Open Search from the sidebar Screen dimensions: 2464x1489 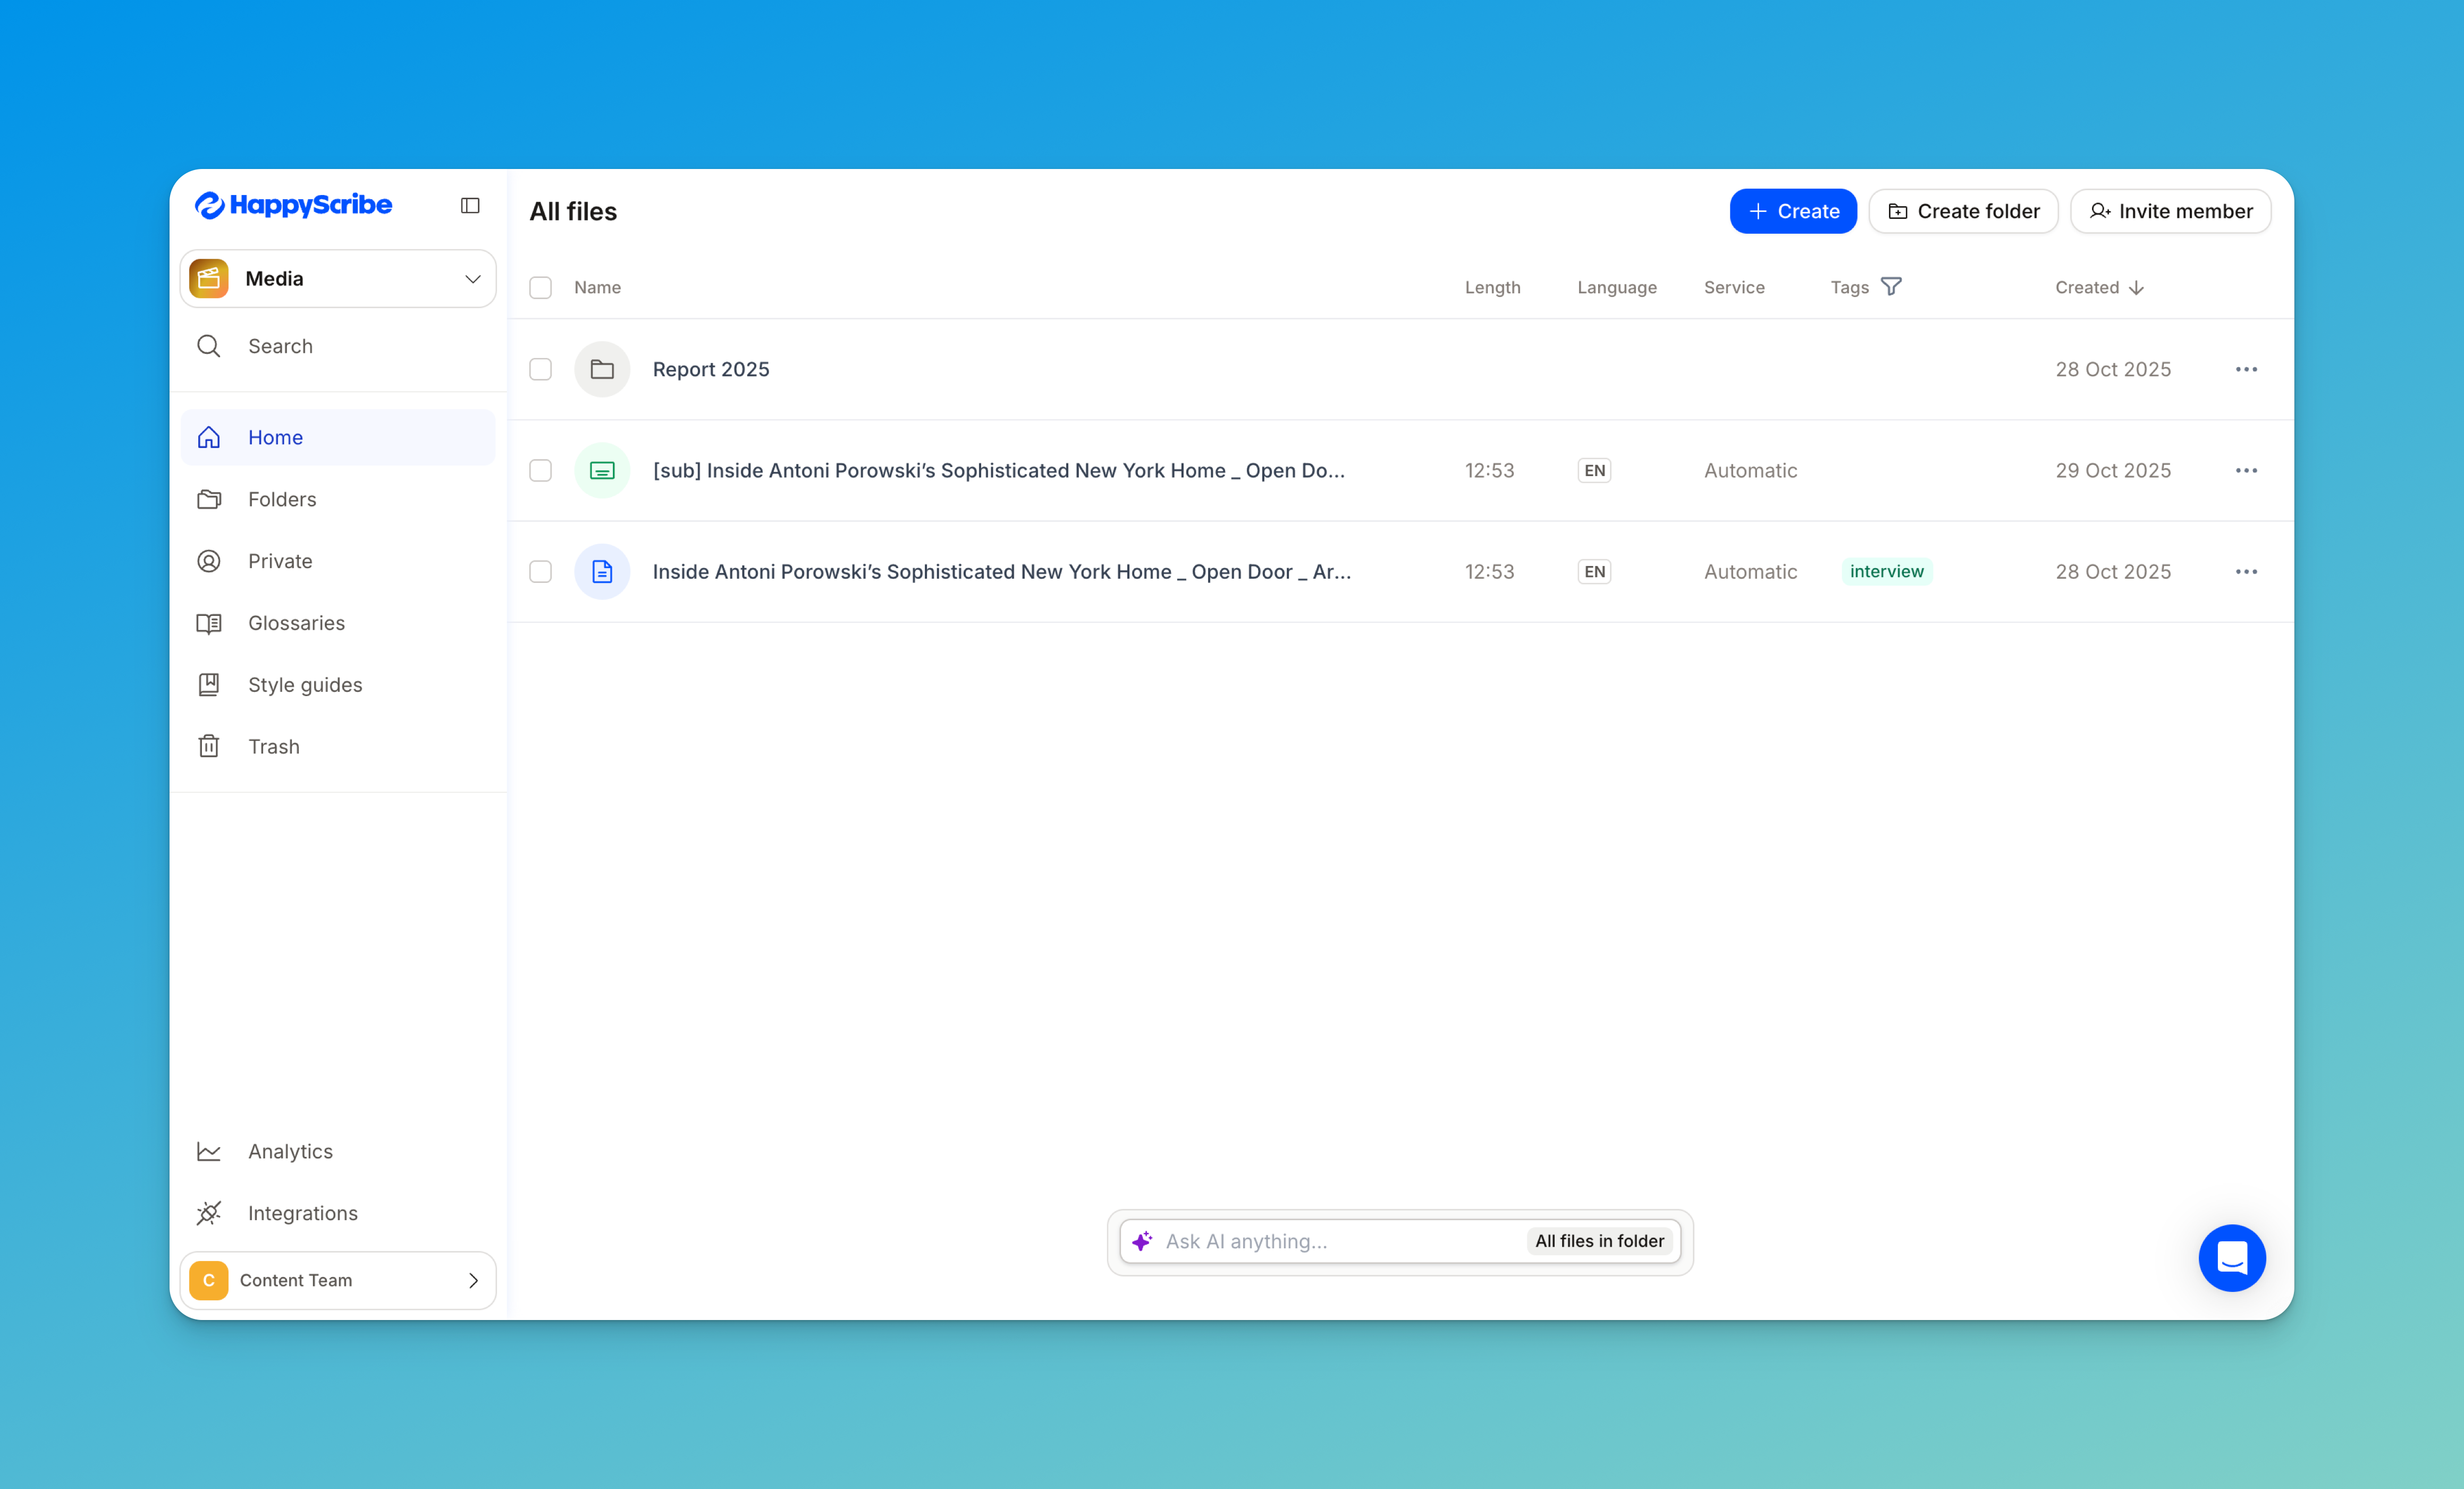[280, 346]
